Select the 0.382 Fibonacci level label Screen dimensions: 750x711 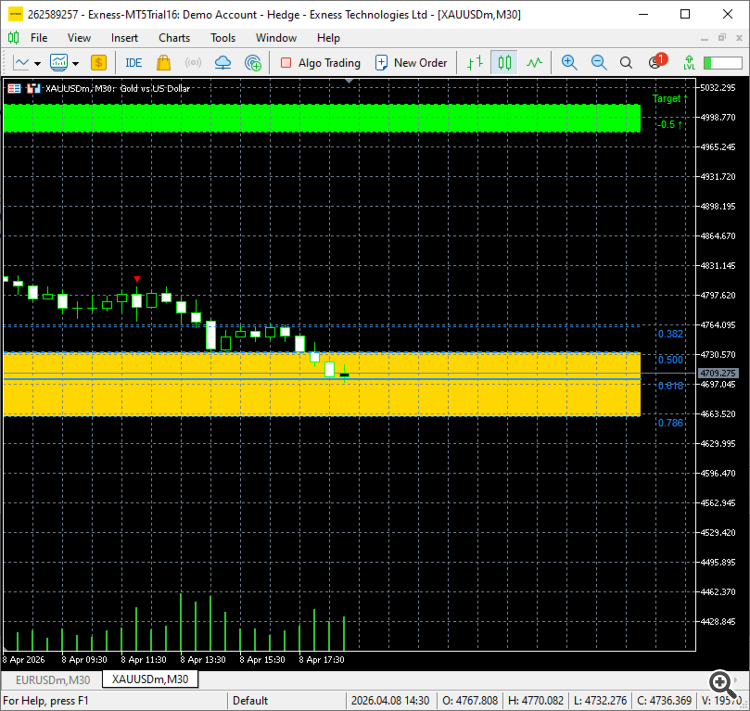[x=670, y=334]
